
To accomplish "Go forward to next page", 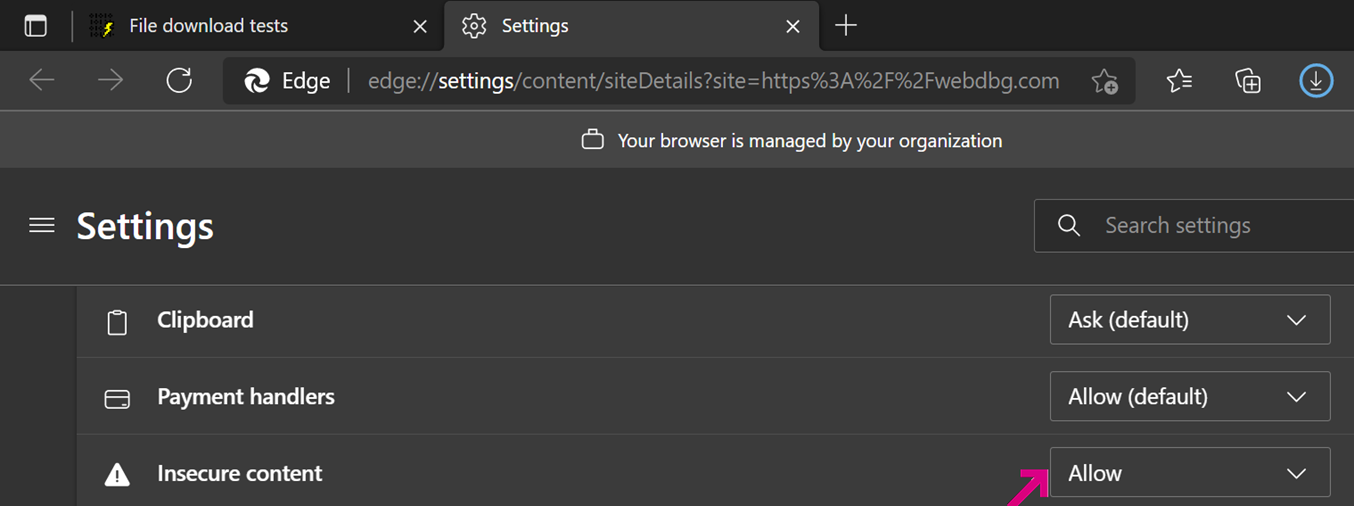I will coord(110,81).
